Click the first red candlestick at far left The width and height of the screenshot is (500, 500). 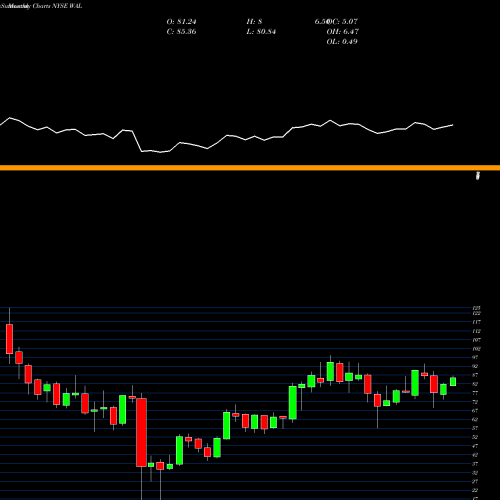click(x=9, y=339)
